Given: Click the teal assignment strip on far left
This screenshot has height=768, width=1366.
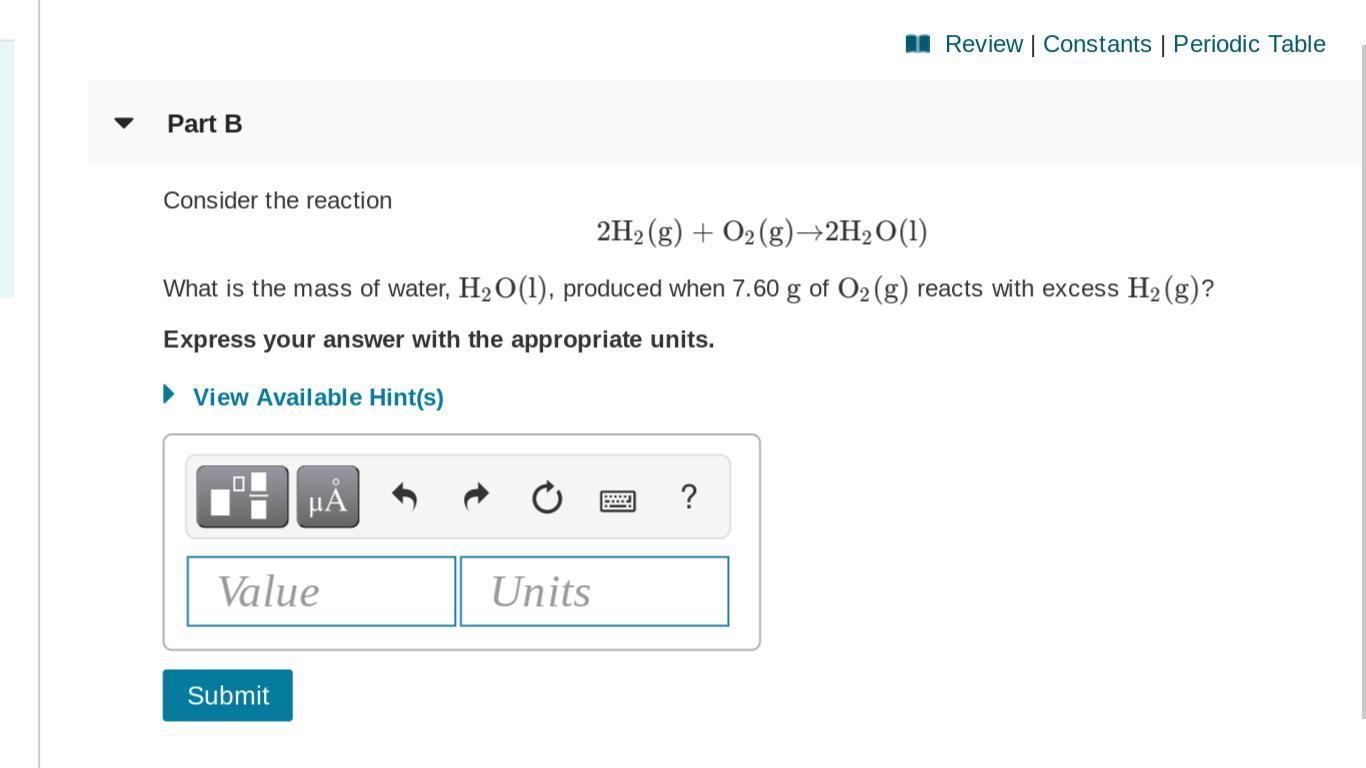Looking at the screenshot, I should coord(7,165).
